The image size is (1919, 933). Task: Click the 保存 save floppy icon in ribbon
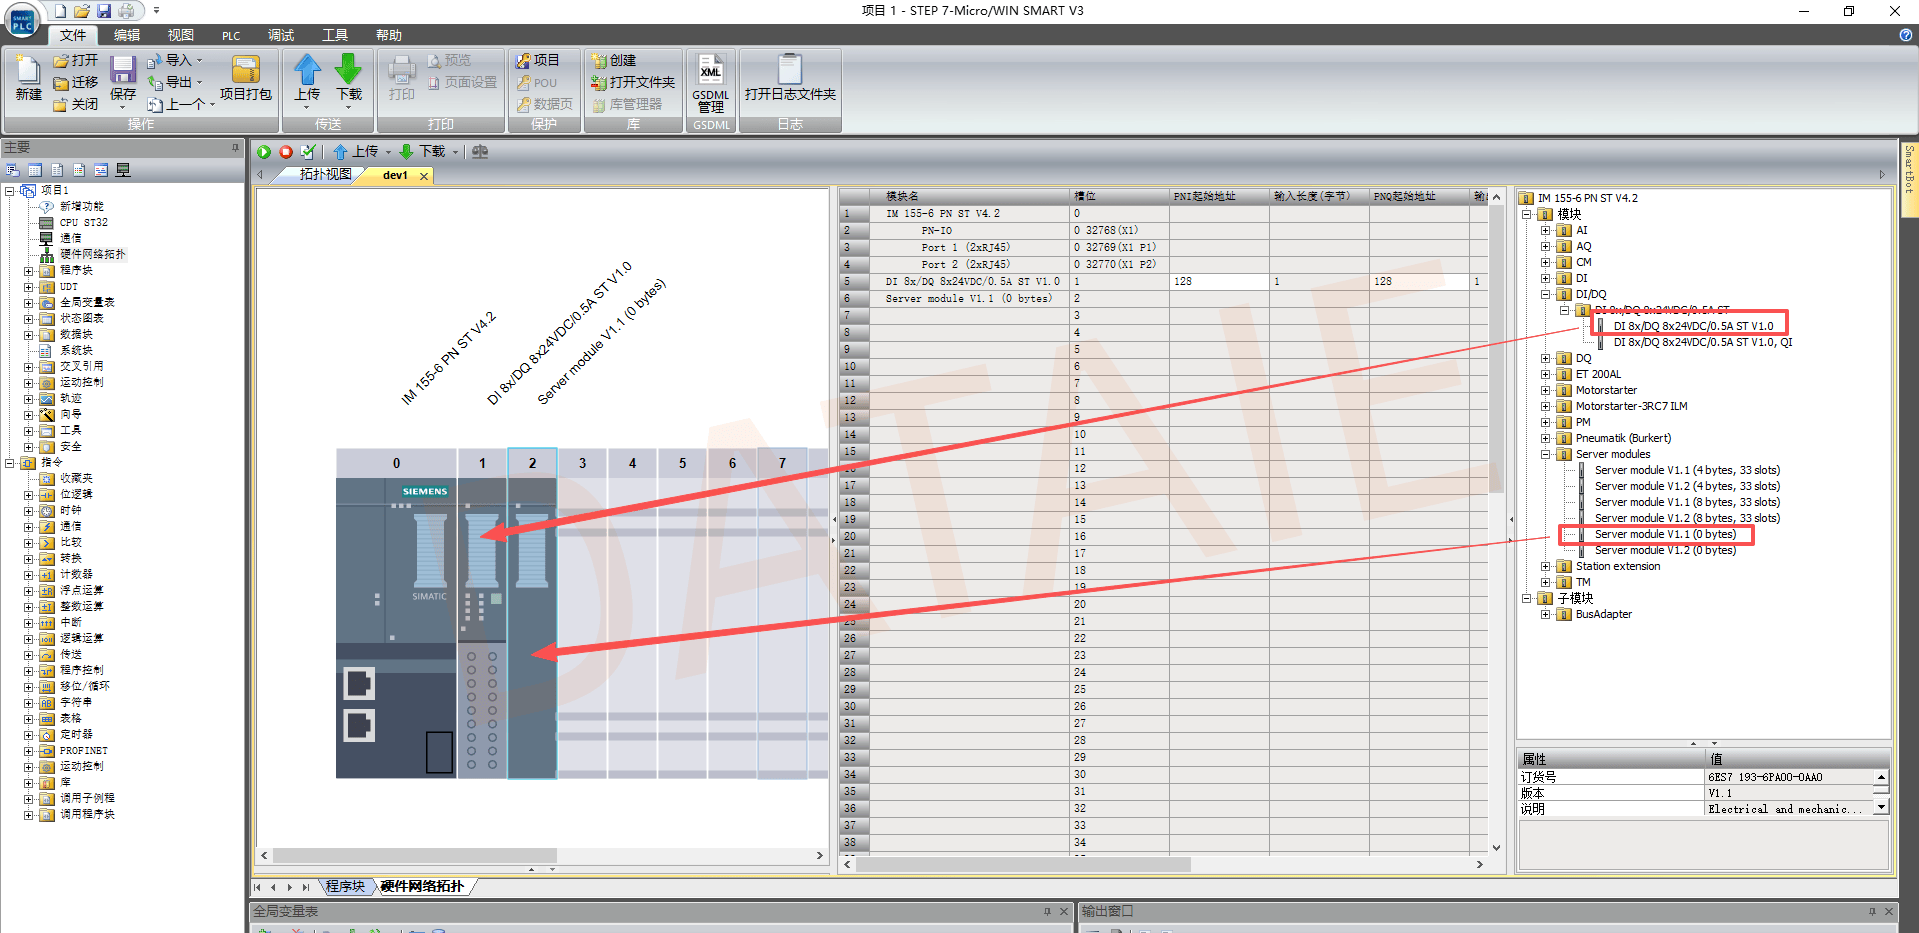(123, 70)
